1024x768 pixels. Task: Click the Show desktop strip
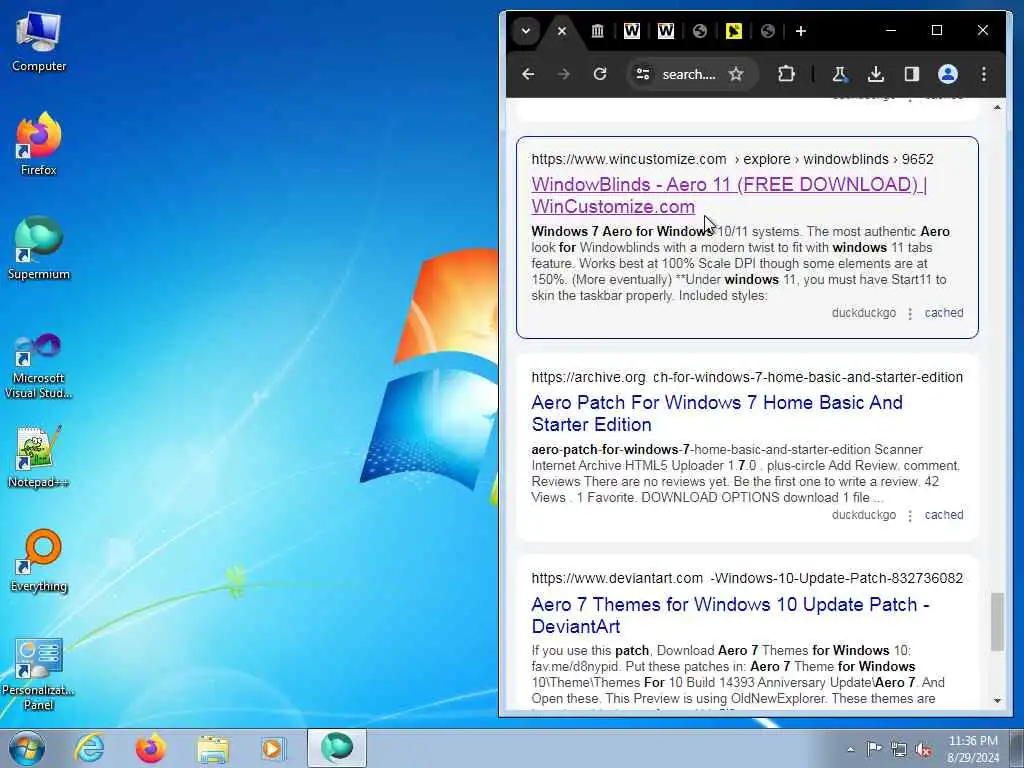[x=1018, y=748]
